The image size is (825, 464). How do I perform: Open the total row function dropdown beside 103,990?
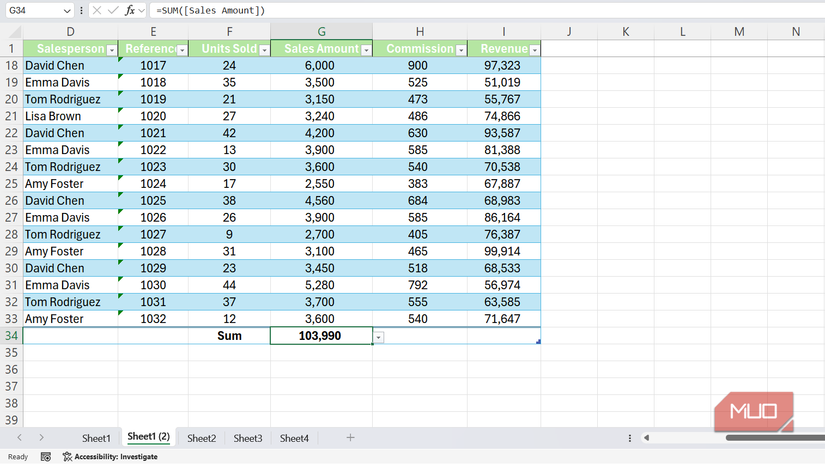point(378,337)
